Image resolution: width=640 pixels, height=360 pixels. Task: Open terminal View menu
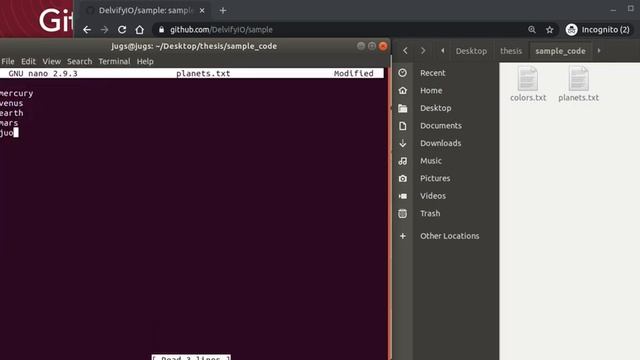pyautogui.click(x=51, y=61)
